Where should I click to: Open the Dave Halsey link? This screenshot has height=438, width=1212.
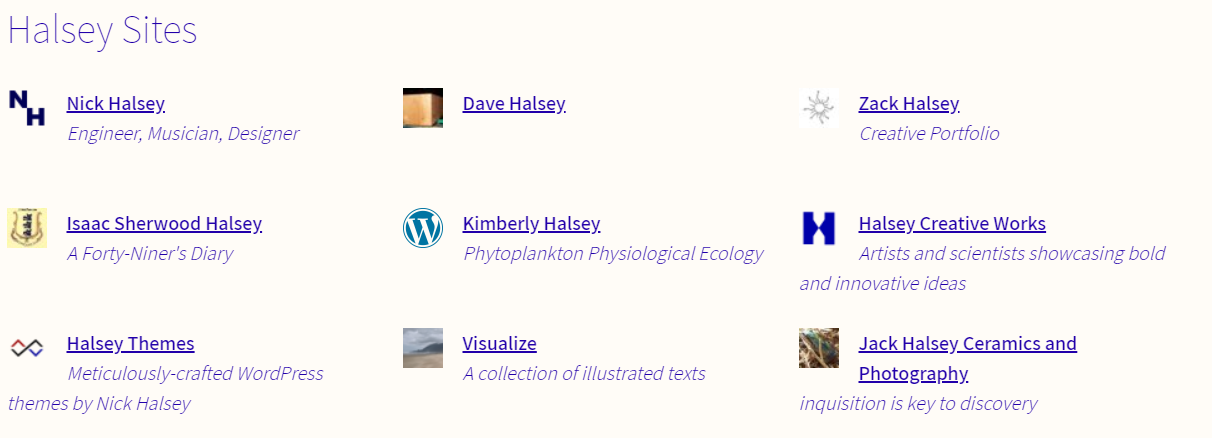(514, 103)
